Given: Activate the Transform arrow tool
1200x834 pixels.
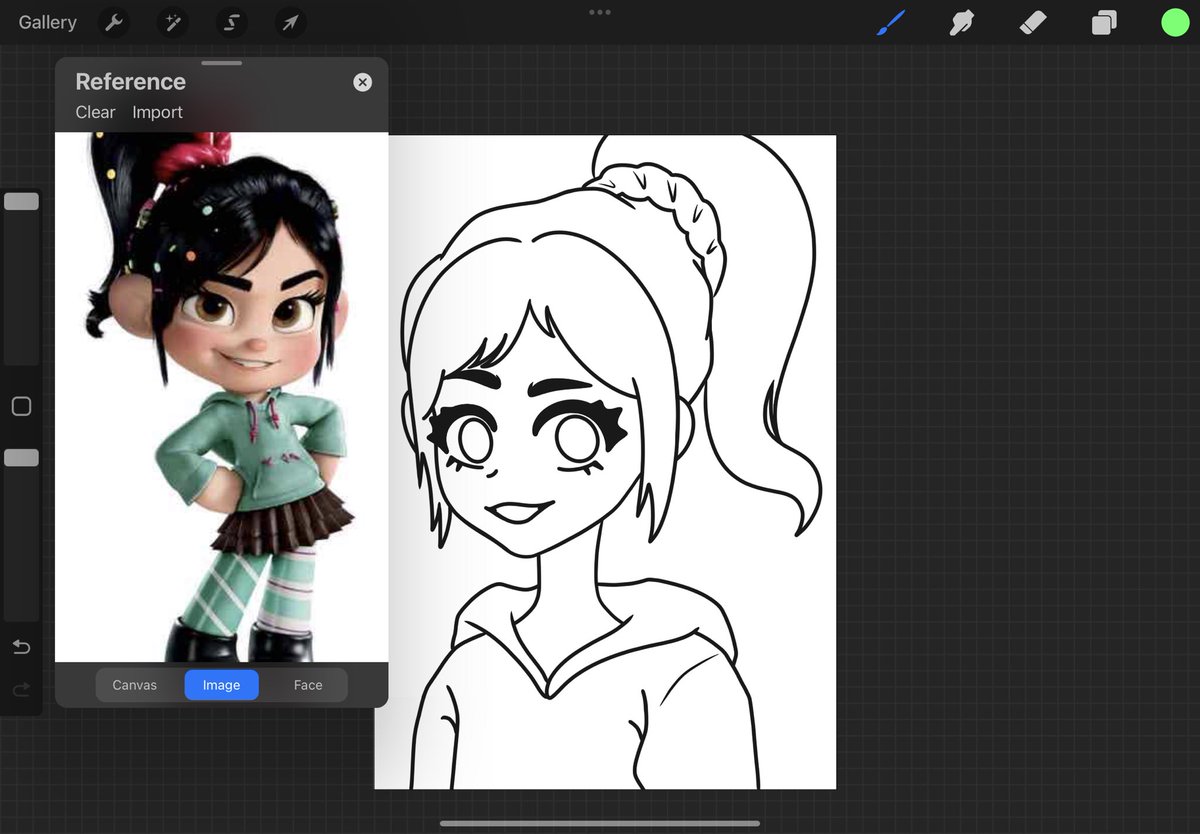Looking at the screenshot, I should 290,22.
